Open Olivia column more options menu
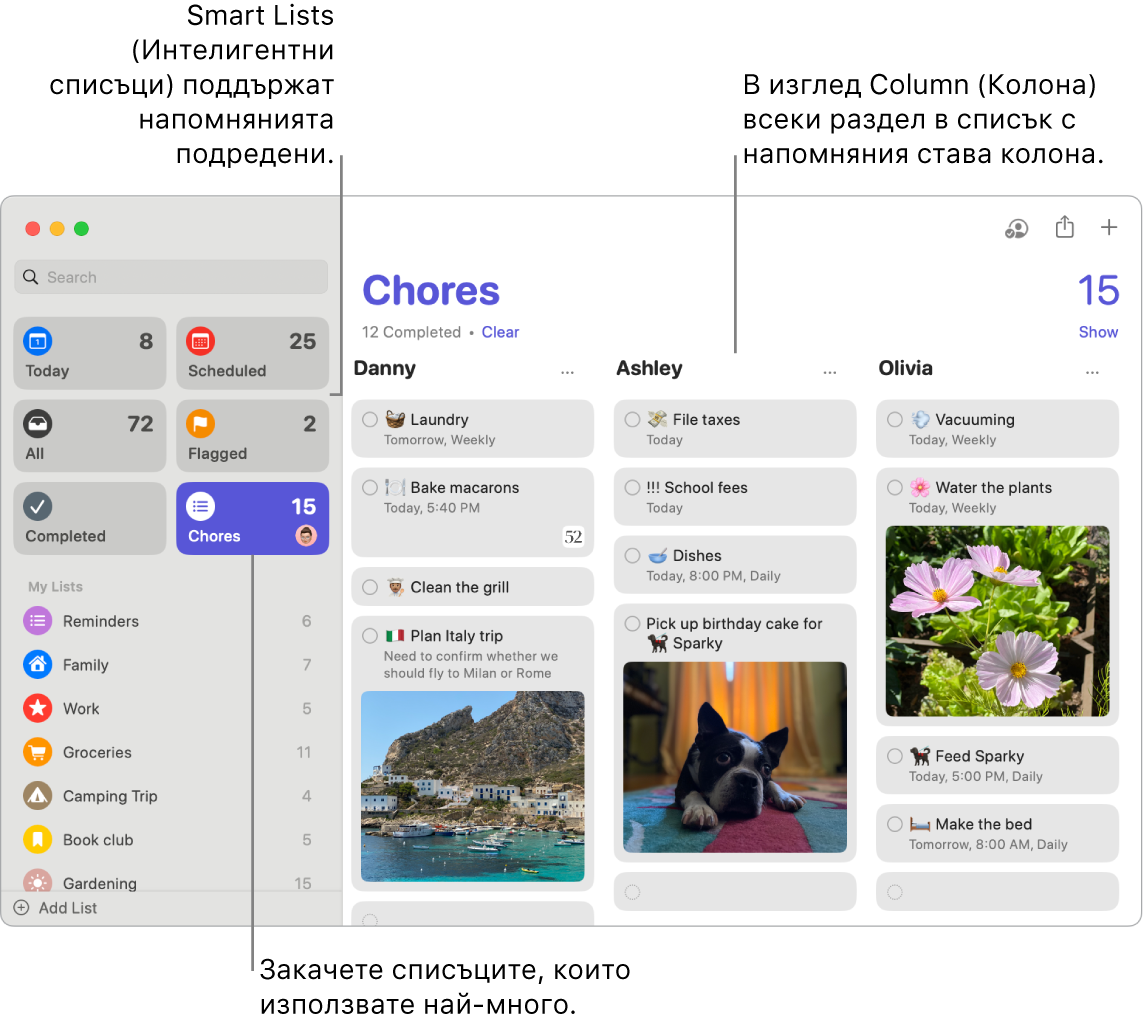Viewport: 1144px width, 1027px height. pyautogui.click(x=1092, y=373)
